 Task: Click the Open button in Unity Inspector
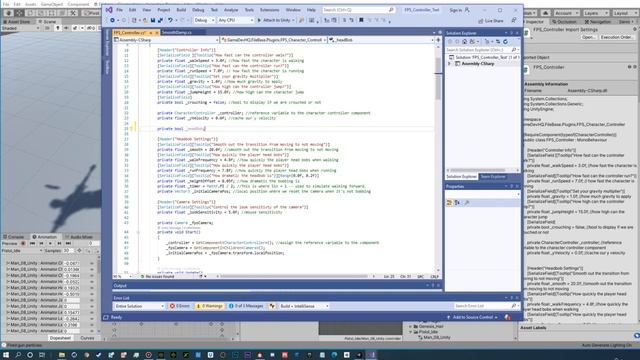tap(588, 37)
